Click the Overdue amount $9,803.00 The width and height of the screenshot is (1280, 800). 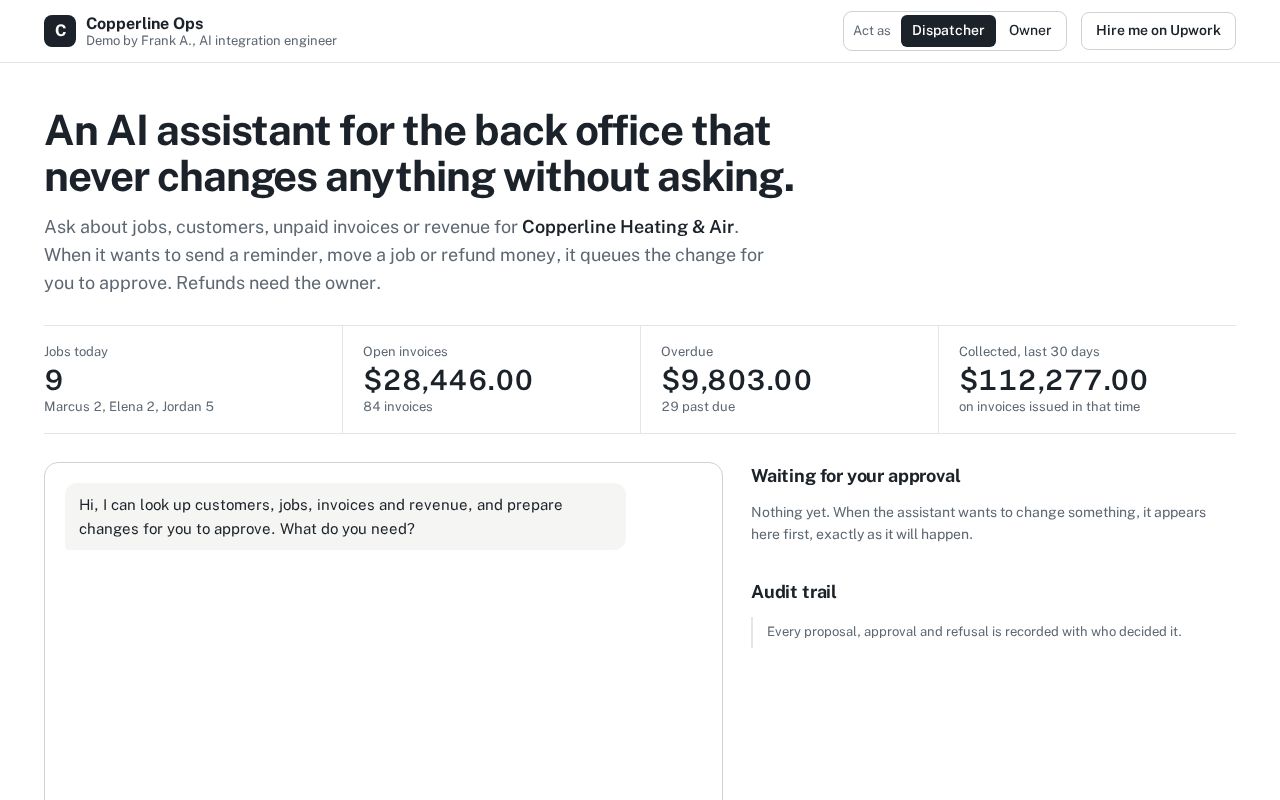click(x=736, y=380)
